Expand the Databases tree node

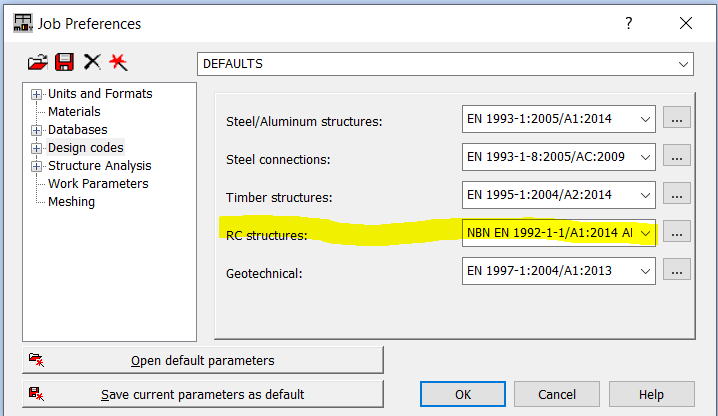click(x=37, y=130)
